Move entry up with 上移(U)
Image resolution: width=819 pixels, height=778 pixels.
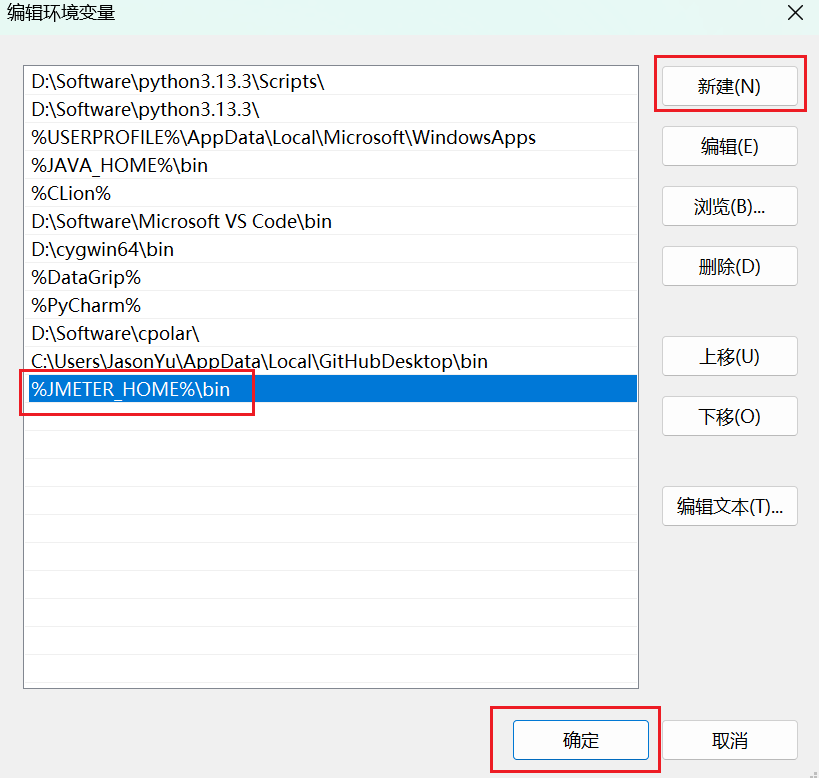729,356
